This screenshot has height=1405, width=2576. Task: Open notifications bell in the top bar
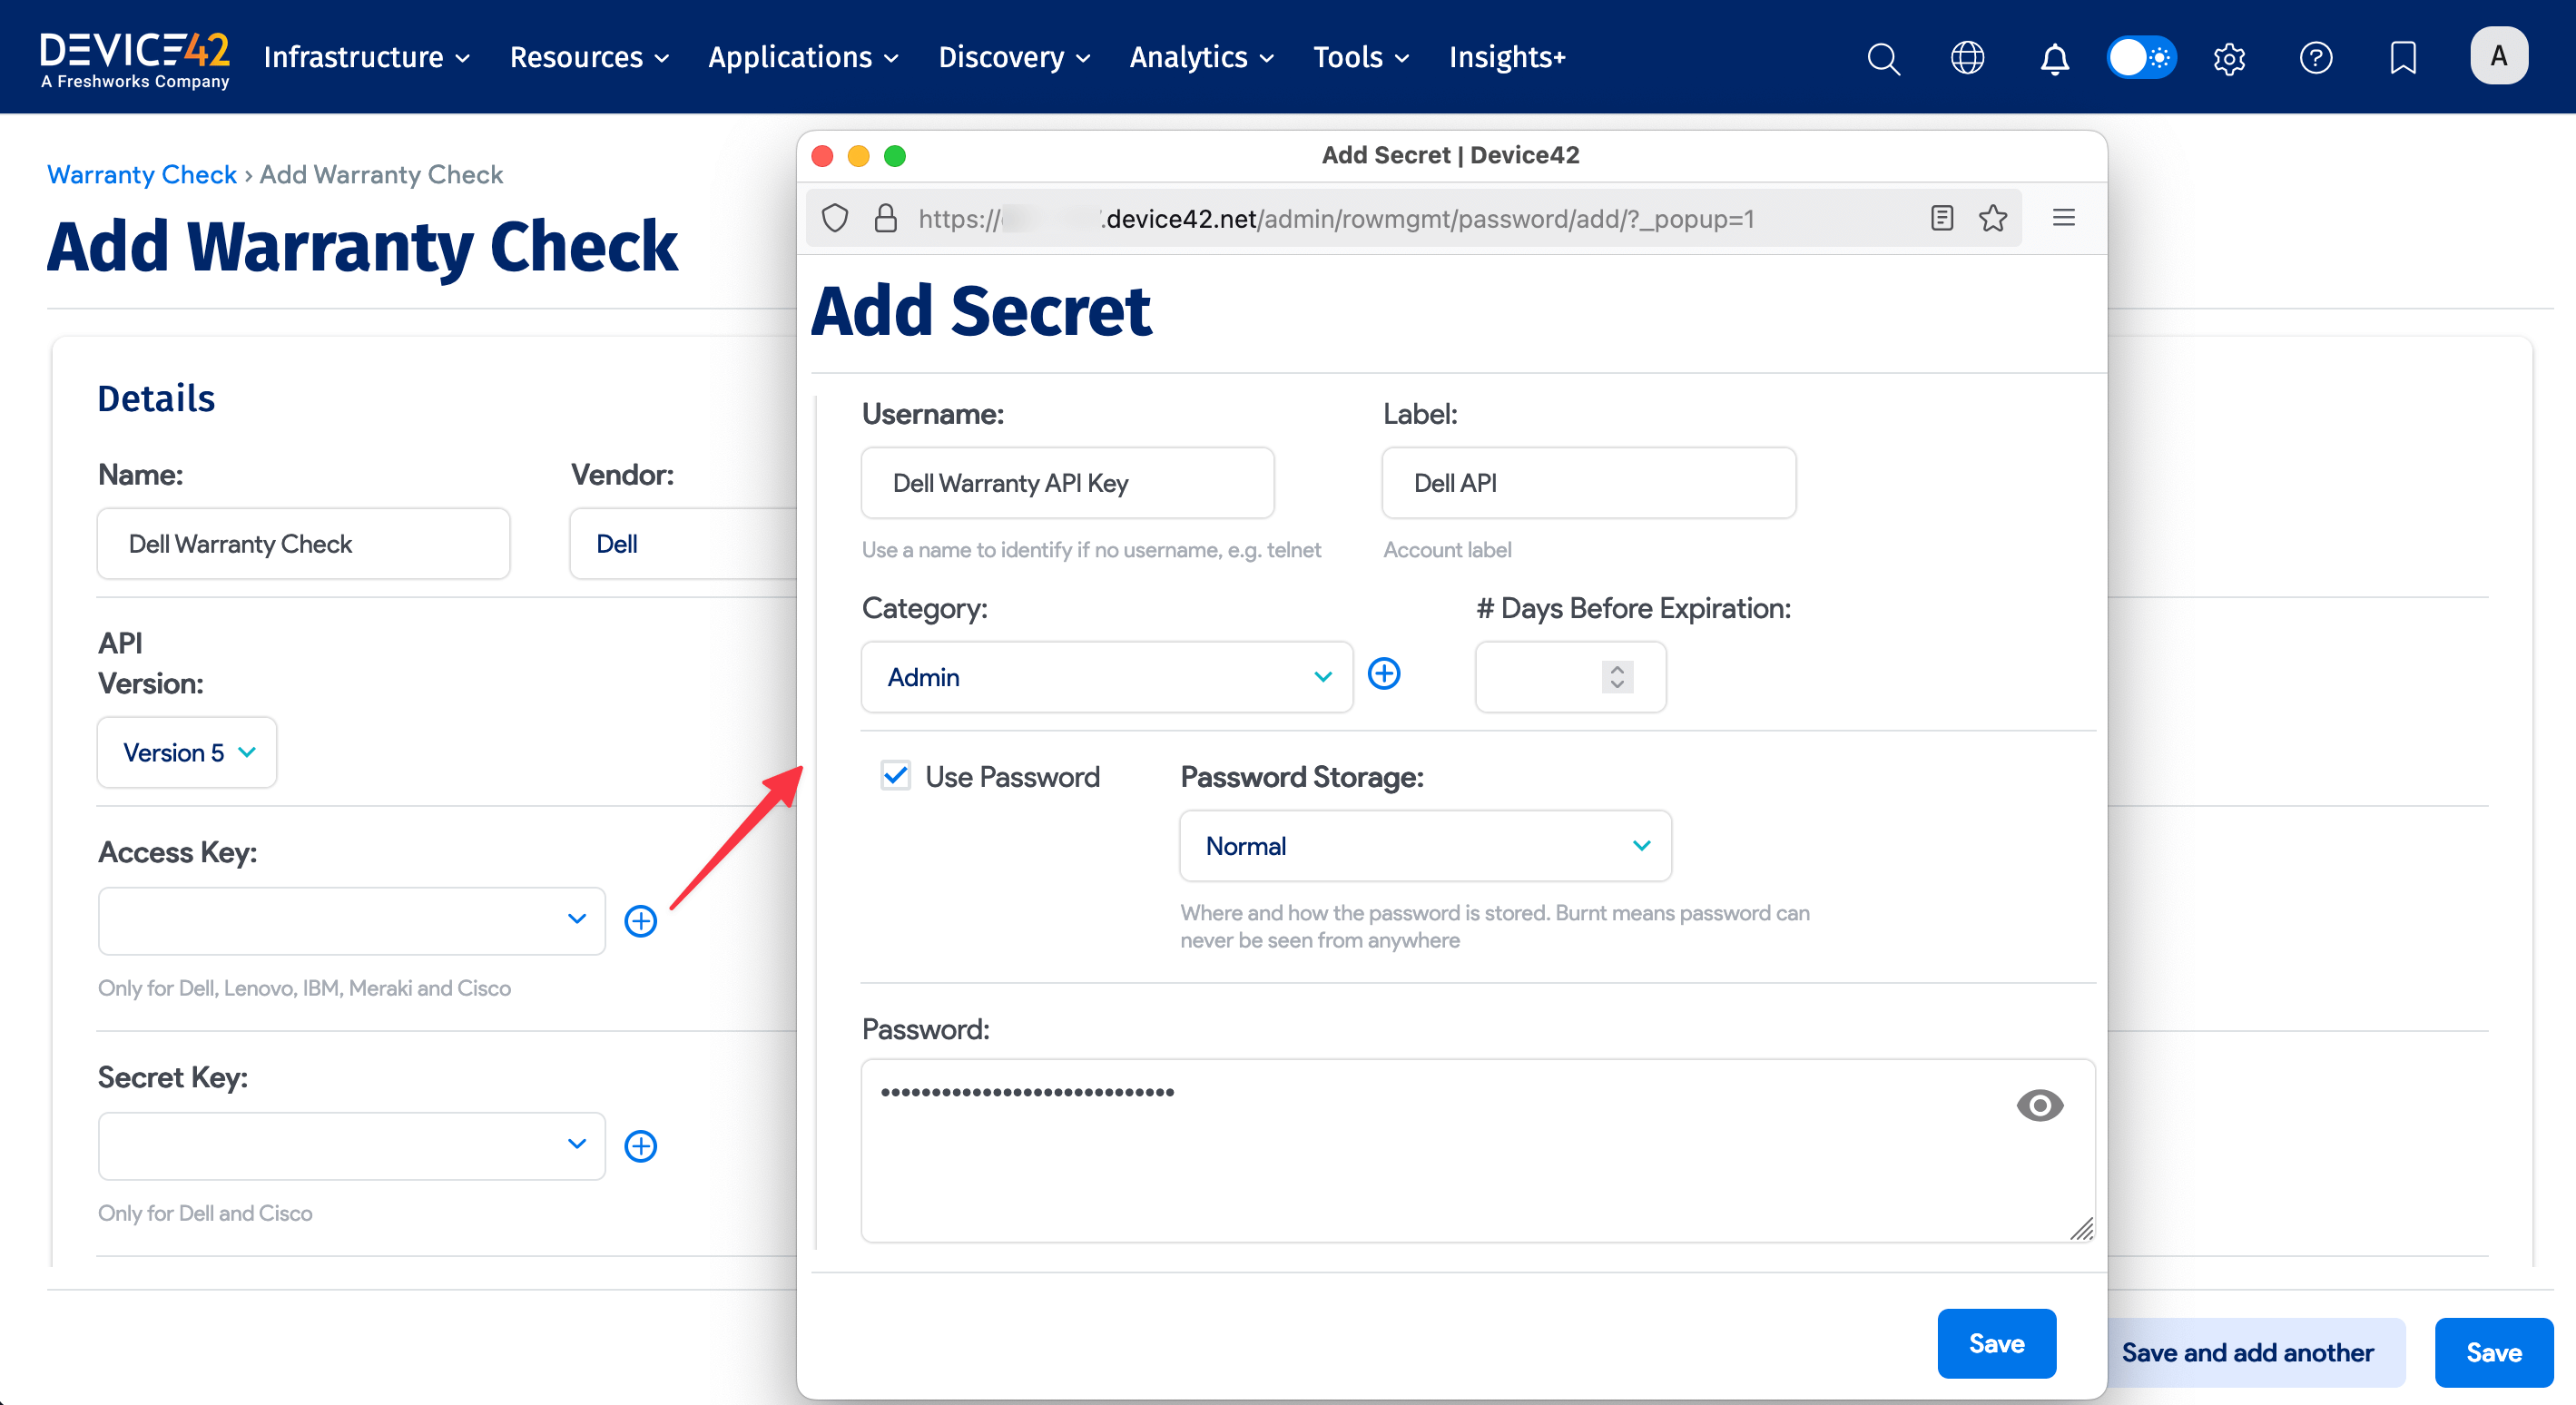coord(2053,59)
